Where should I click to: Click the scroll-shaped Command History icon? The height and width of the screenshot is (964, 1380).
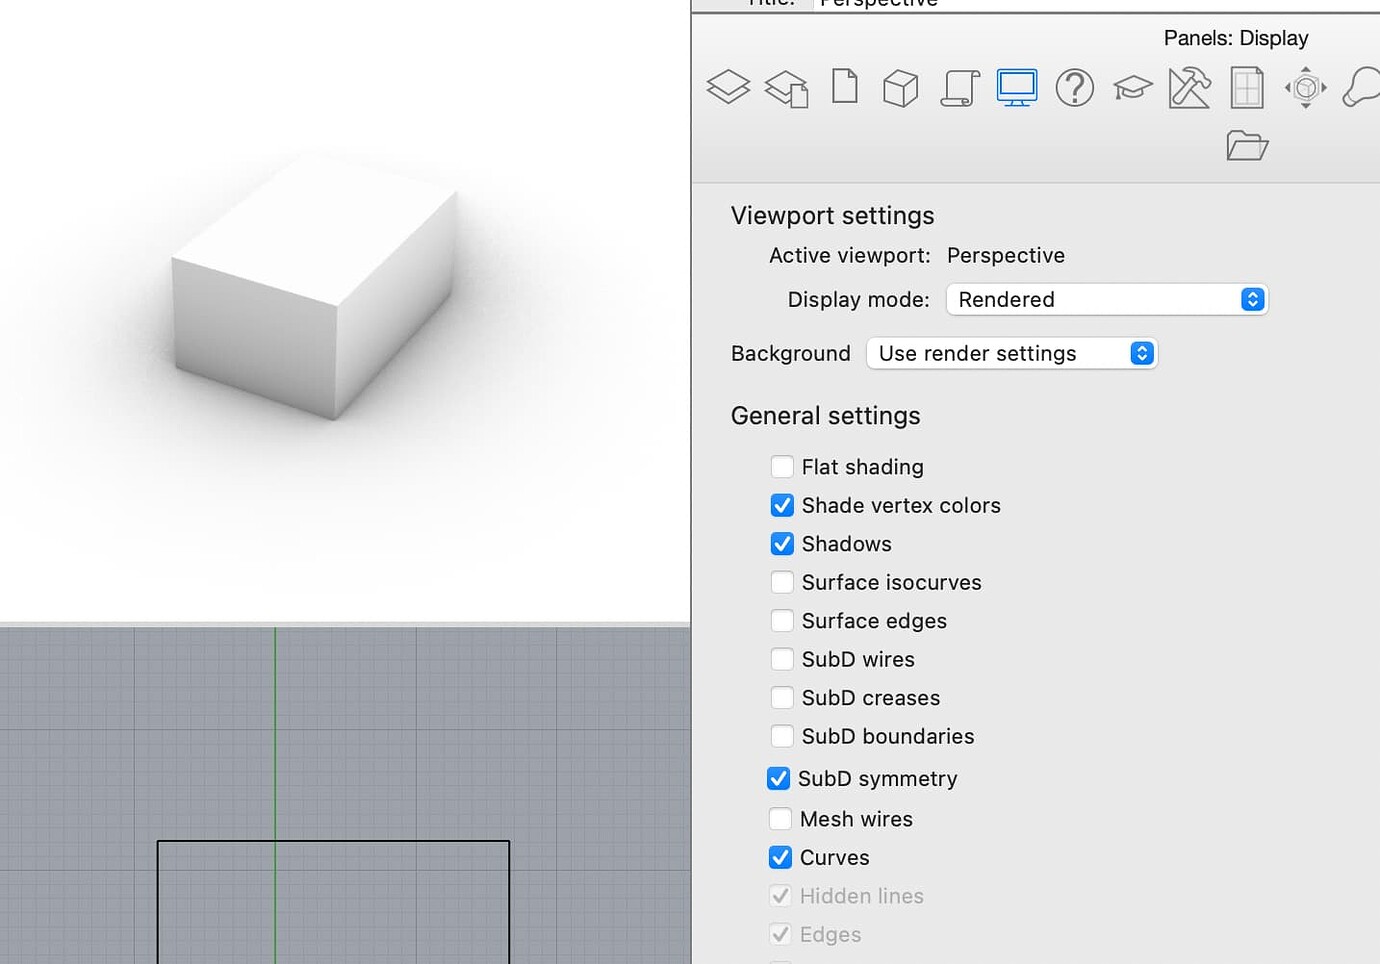(960, 88)
